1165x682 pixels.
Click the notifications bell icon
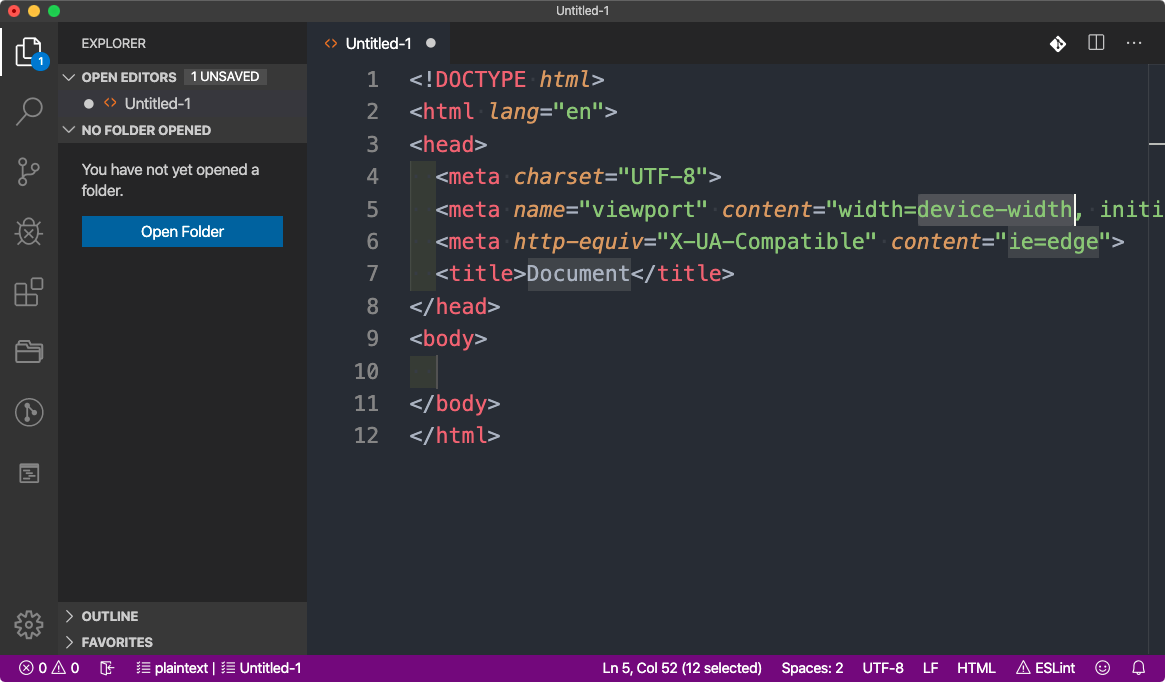pos(1138,668)
